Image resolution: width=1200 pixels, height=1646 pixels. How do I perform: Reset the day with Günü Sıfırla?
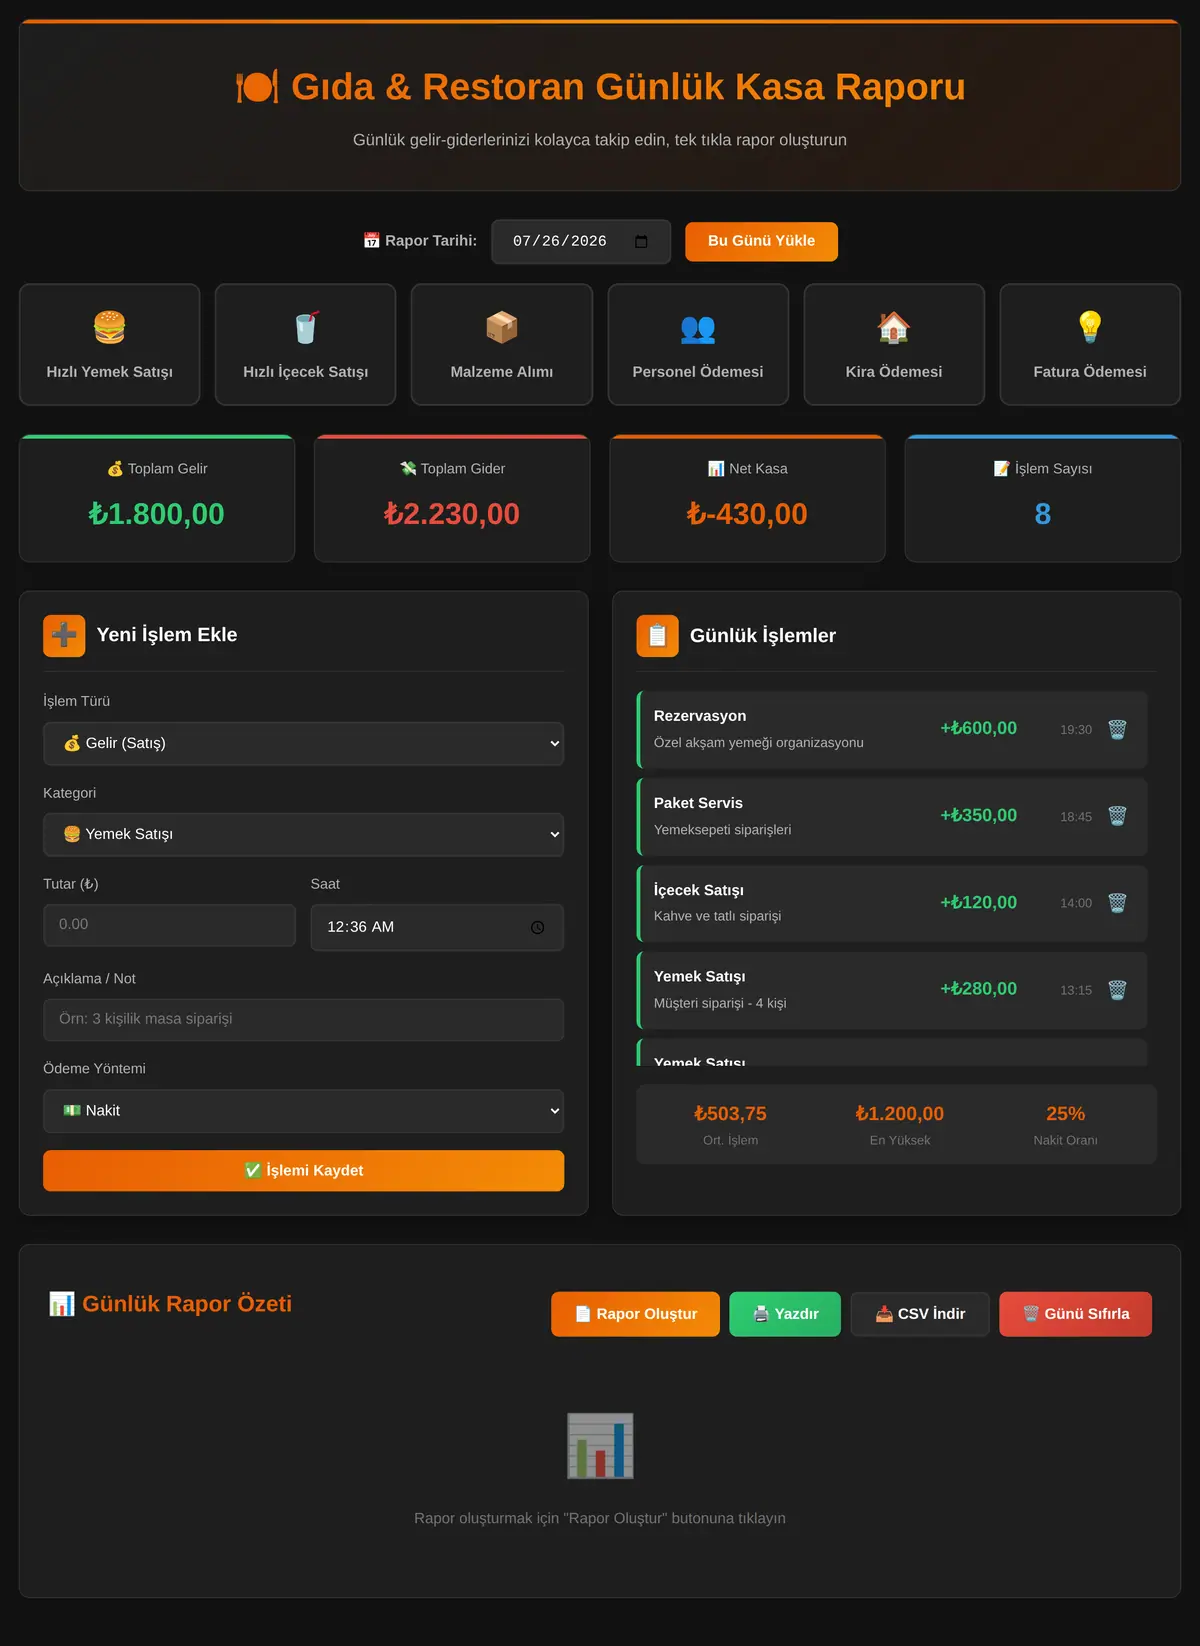point(1075,1314)
